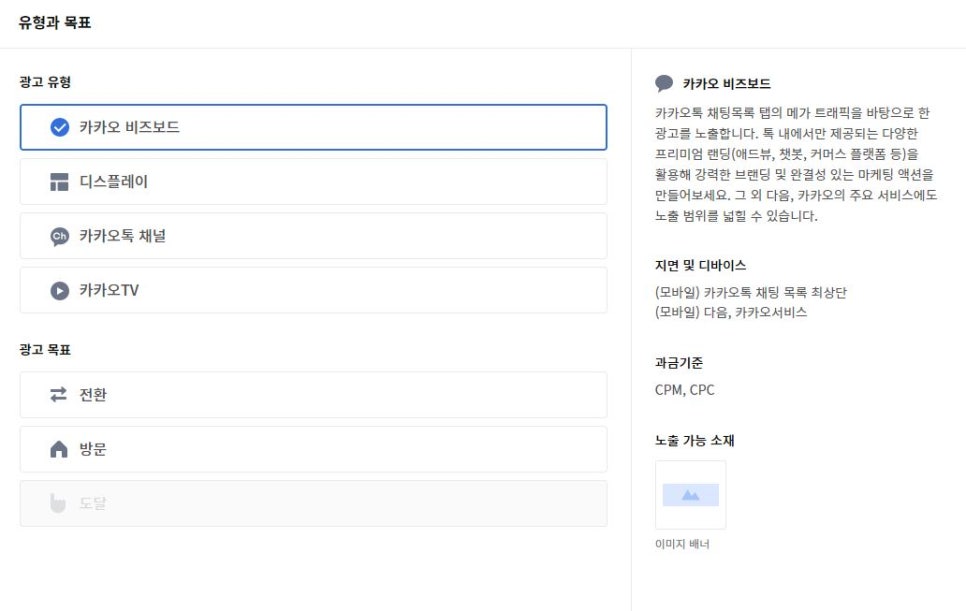
Task: Click the text (모바일) 다음, 카카오서비스
Action: (731, 312)
